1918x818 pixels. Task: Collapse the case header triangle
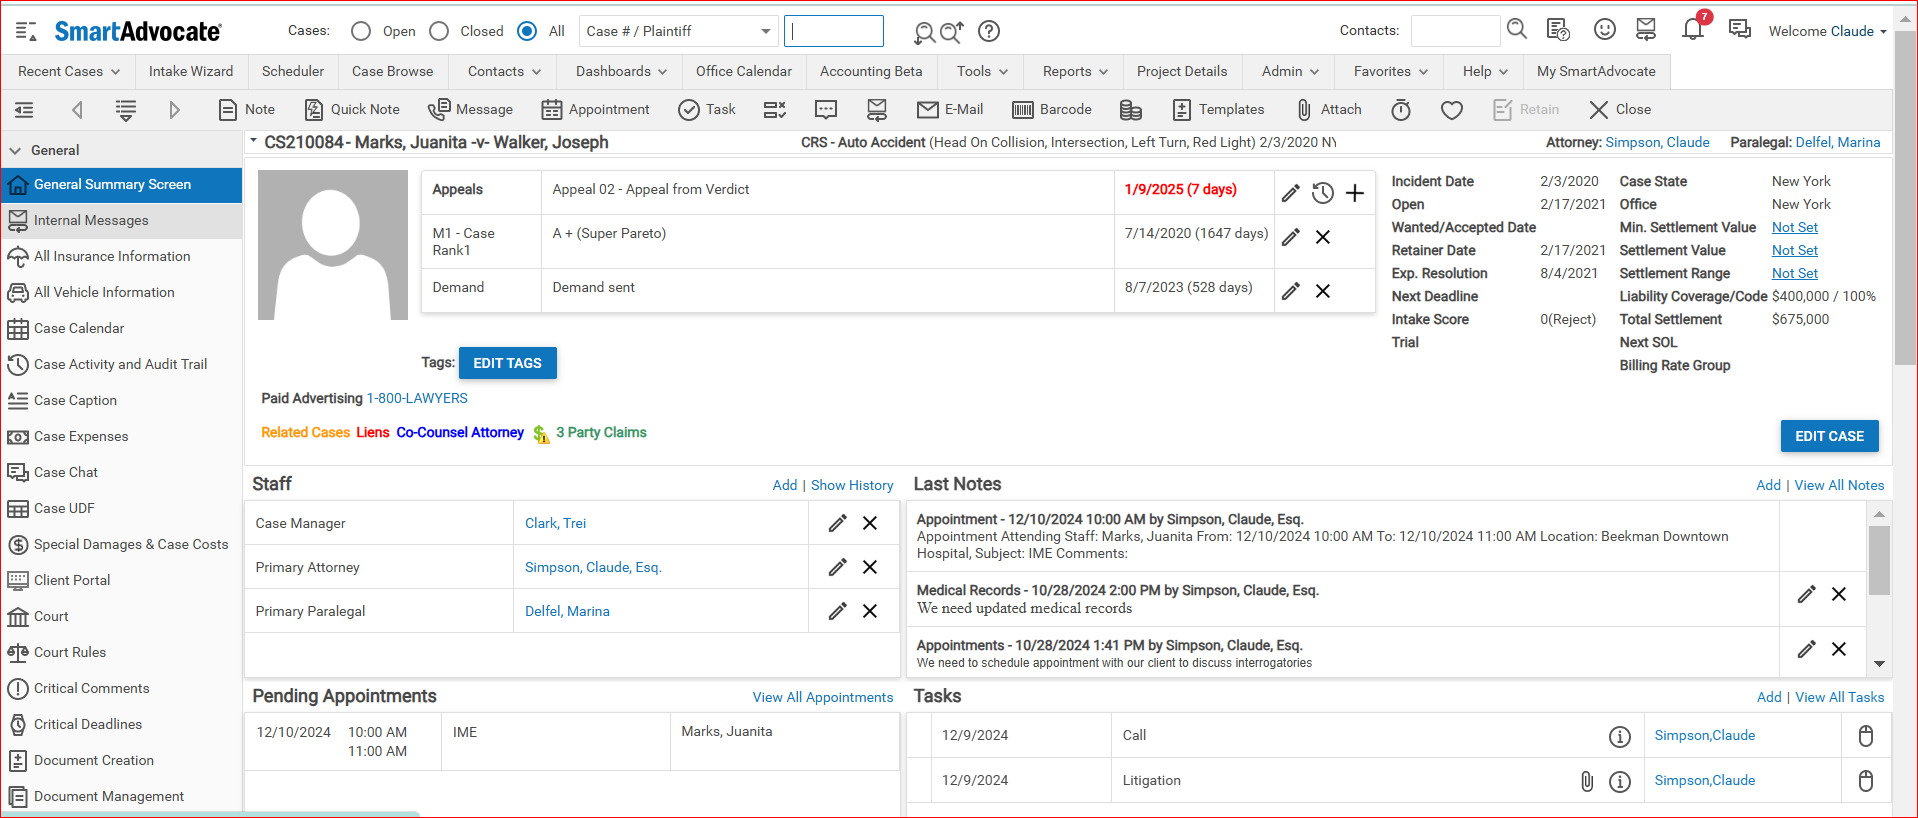click(254, 141)
